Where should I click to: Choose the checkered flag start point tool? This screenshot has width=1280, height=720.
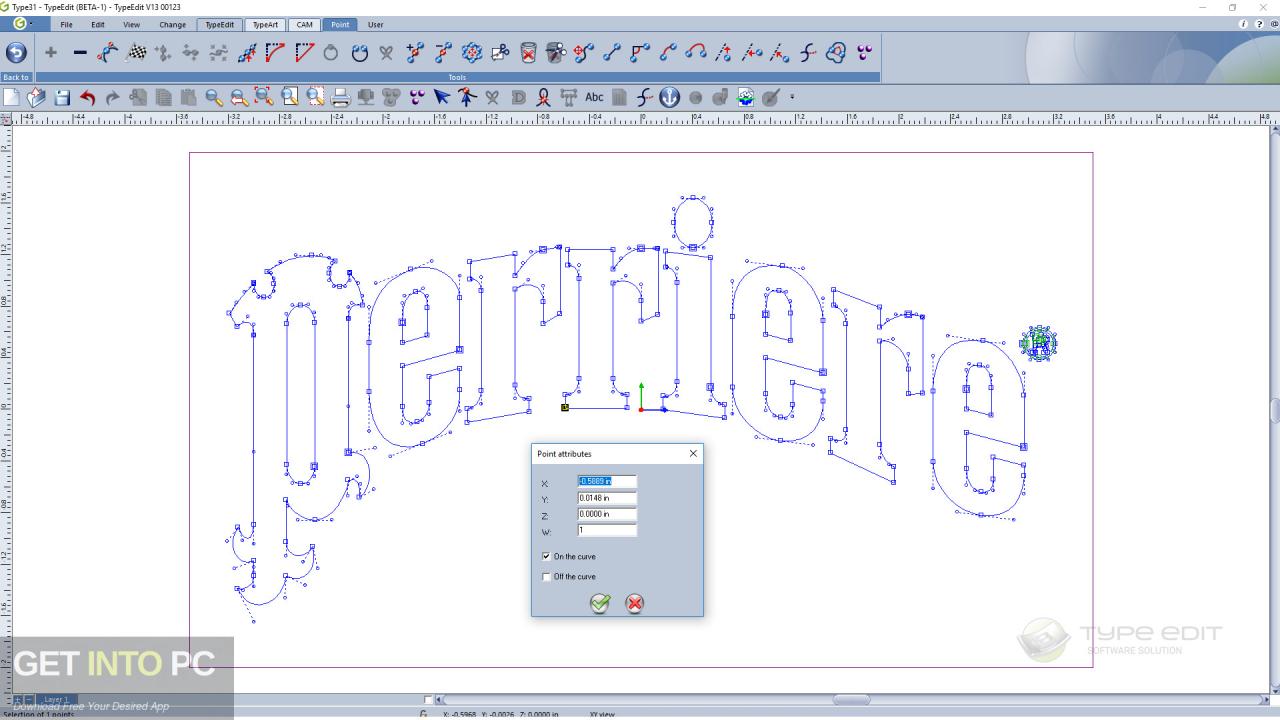click(x=136, y=53)
